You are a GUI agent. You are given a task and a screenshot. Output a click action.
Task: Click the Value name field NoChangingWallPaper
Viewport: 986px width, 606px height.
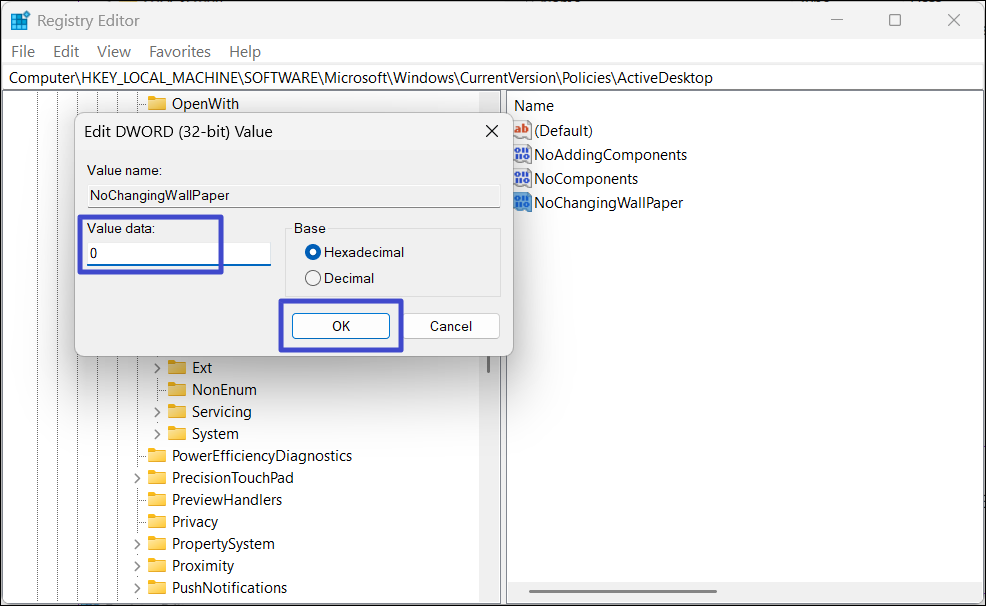click(294, 196)
